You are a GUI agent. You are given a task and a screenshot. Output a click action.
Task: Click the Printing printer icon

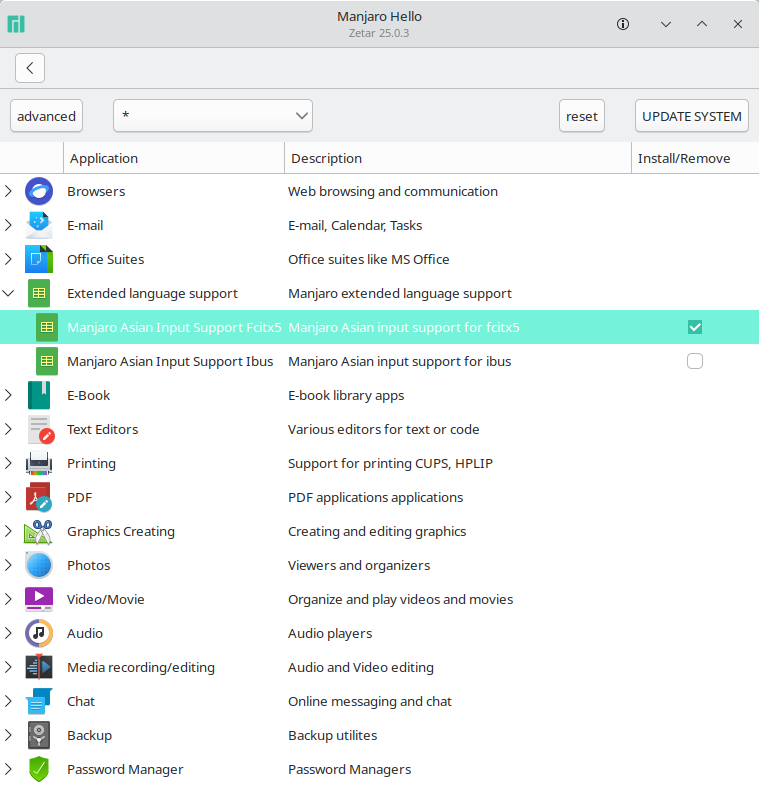39,463
